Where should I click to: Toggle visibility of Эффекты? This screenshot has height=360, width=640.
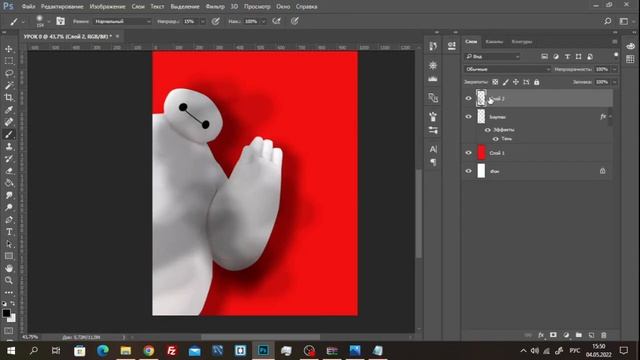(x=487, y=130)
